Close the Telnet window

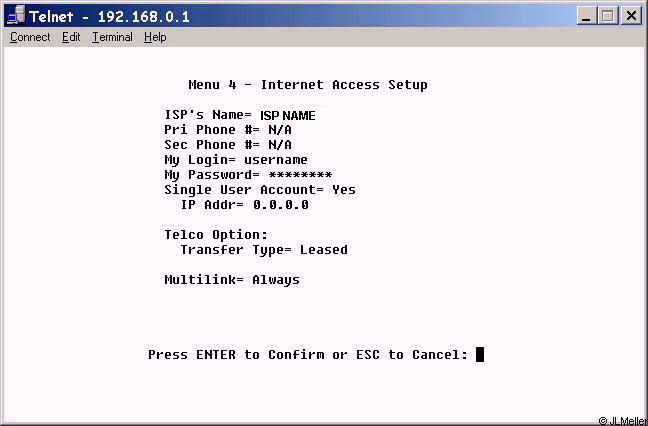click(631, 16)
